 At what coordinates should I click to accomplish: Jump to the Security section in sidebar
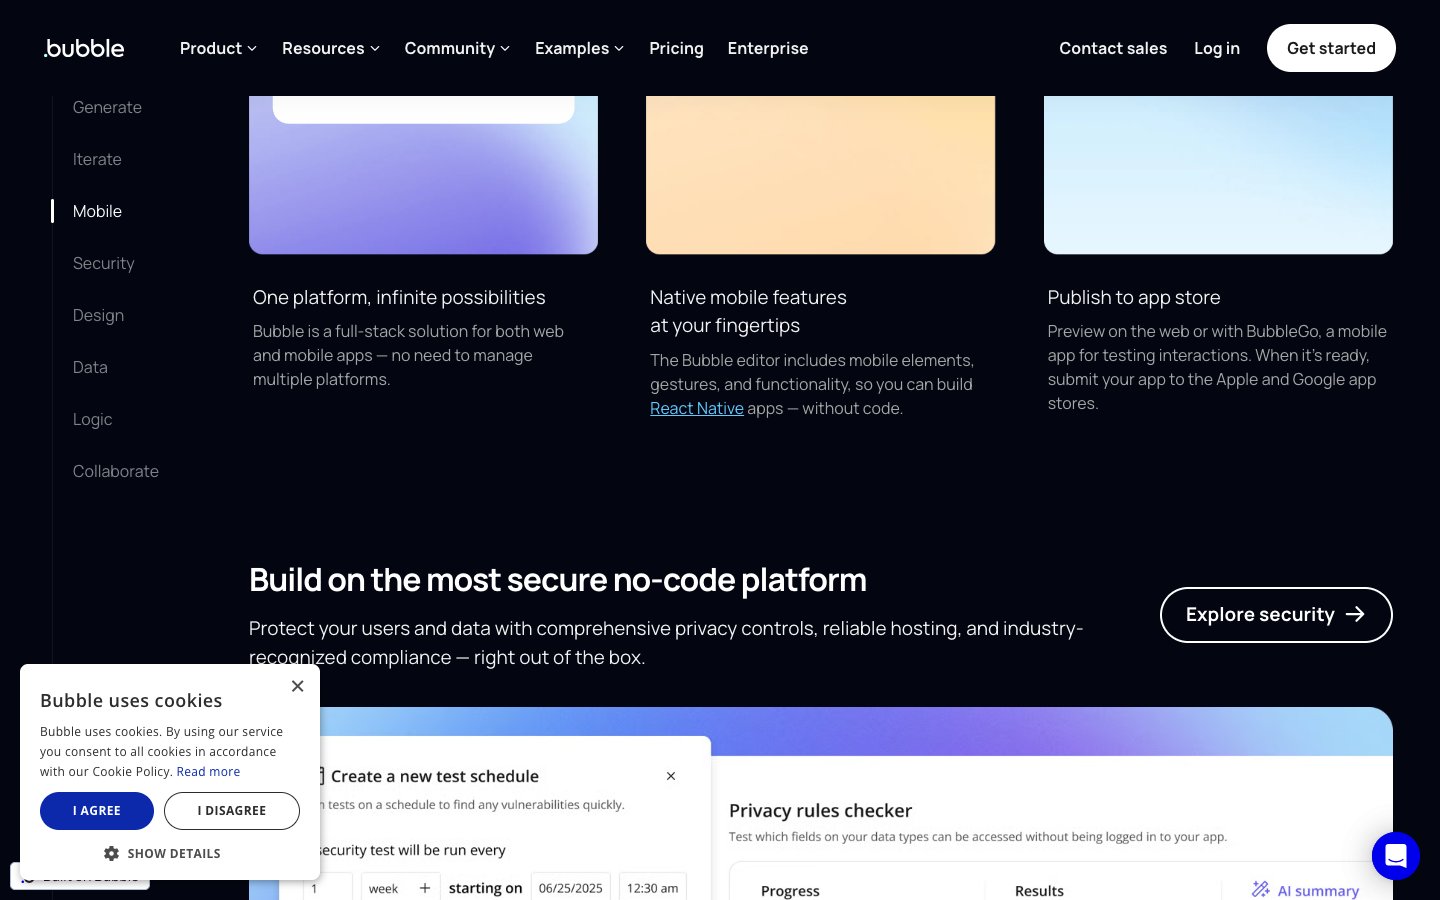[x=103, y=263]
